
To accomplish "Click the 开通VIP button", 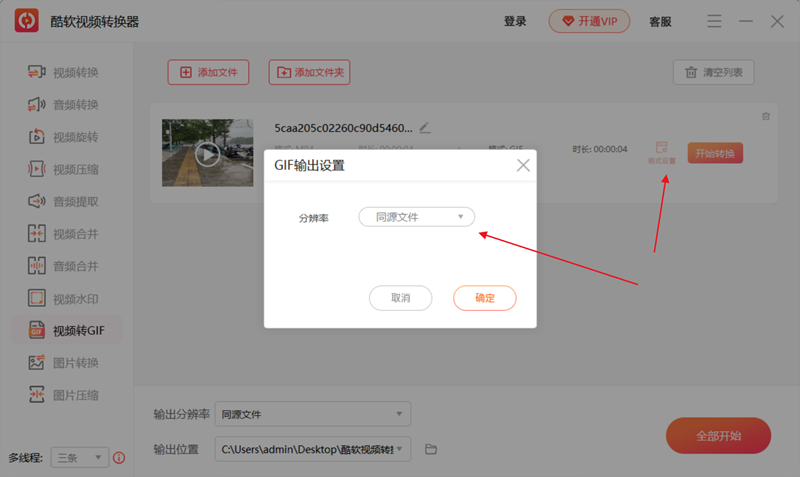I will [589, 21].
